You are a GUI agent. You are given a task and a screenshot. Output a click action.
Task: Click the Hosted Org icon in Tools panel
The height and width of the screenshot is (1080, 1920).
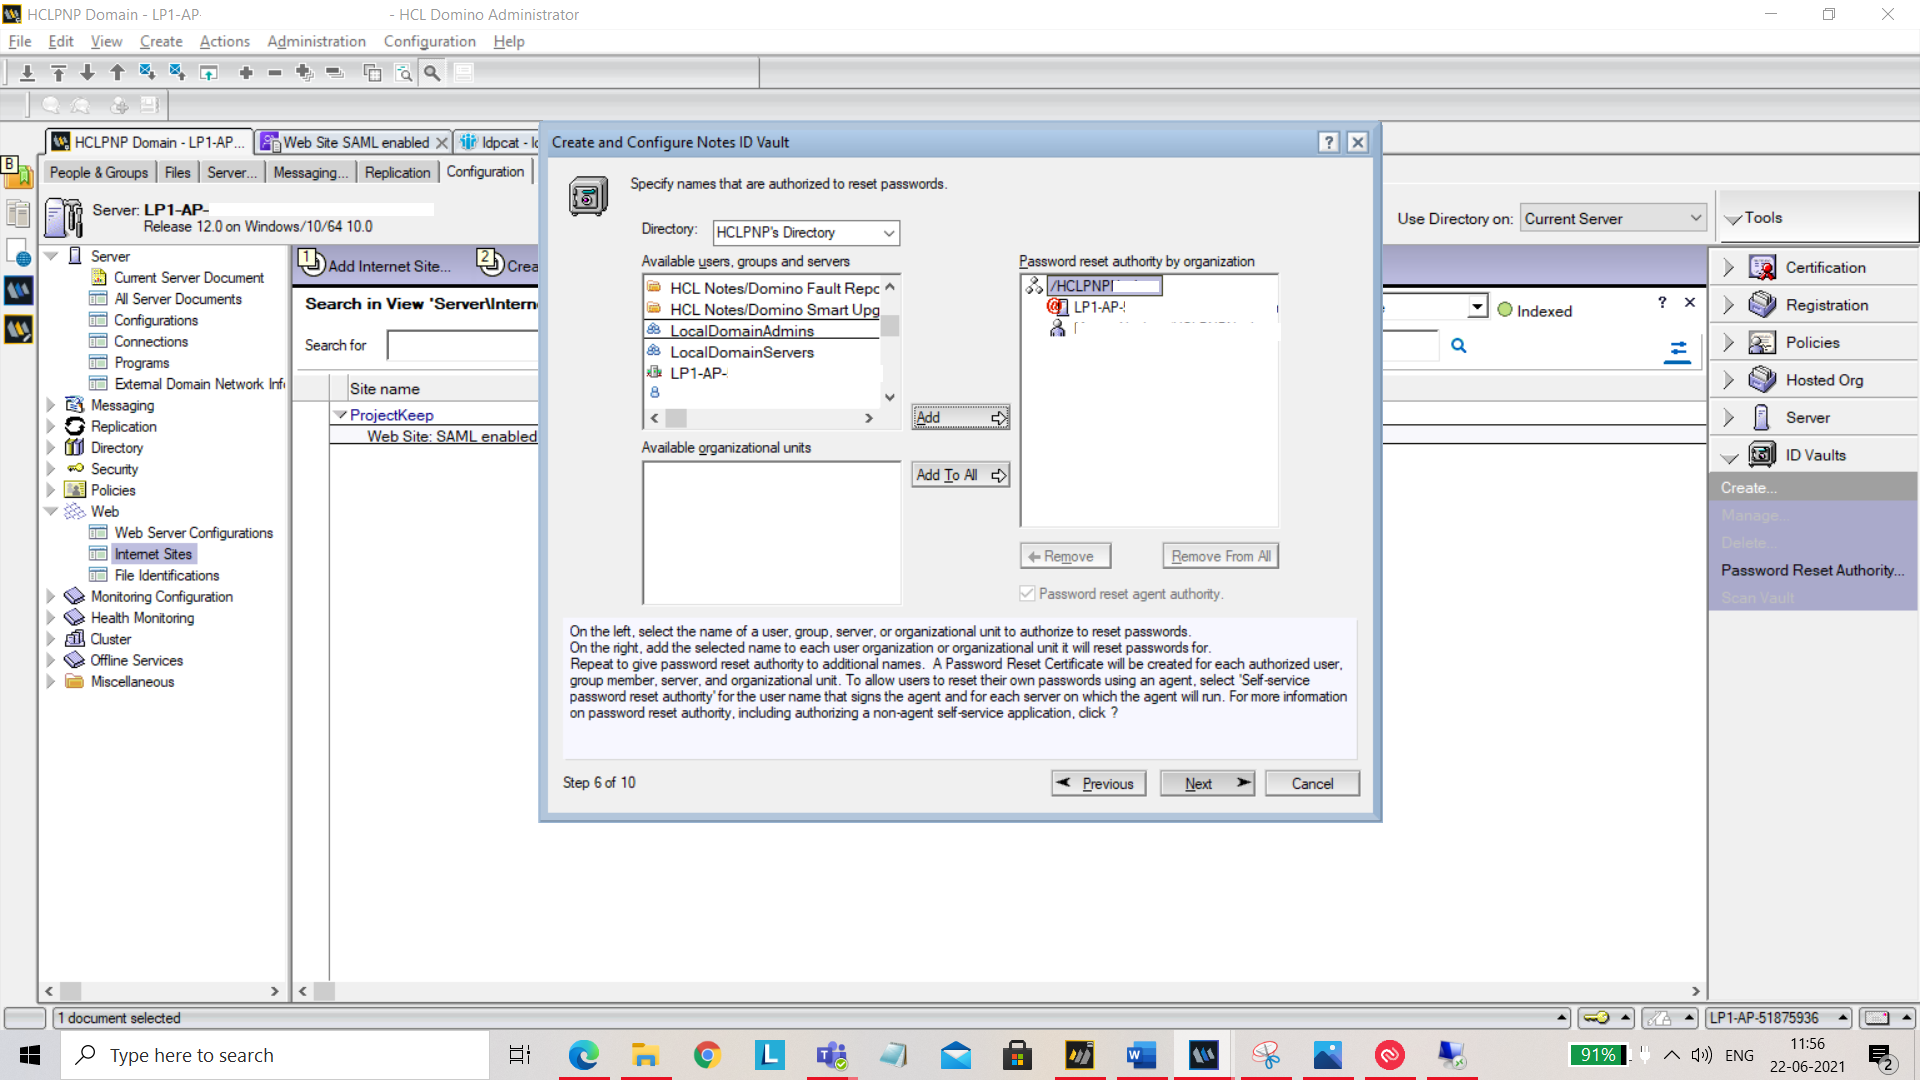coord(1763,378)
